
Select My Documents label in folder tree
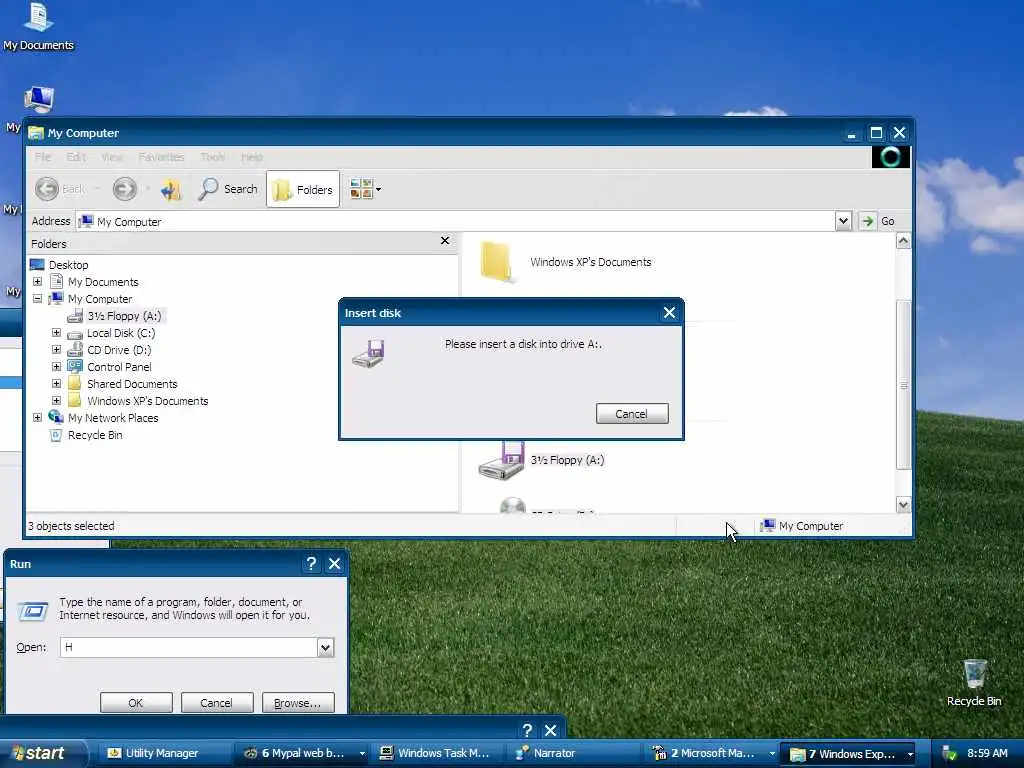tap(103, 281)
